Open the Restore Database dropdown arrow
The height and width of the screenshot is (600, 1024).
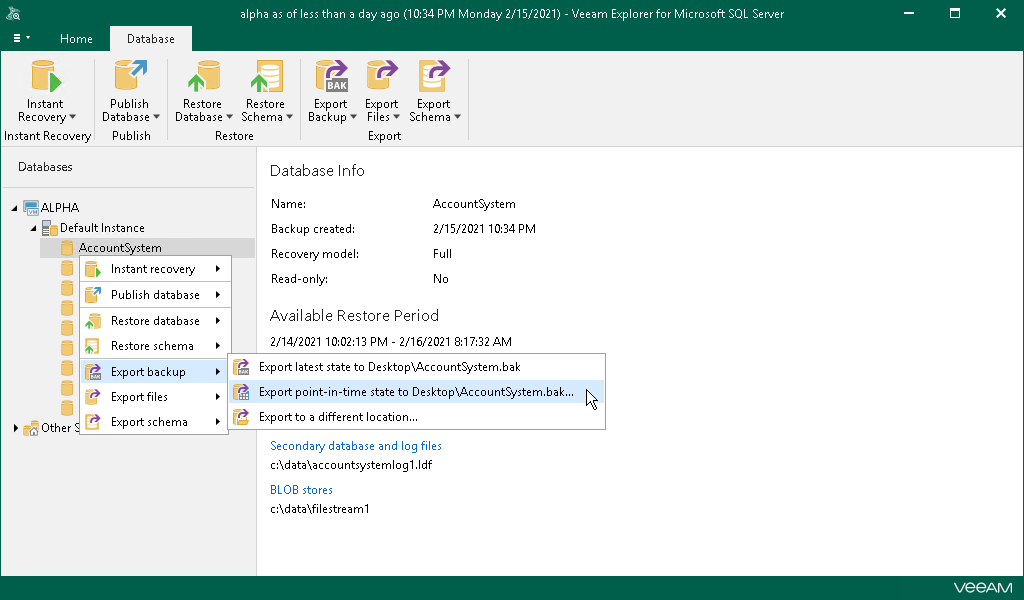click(x=229, y=118)
